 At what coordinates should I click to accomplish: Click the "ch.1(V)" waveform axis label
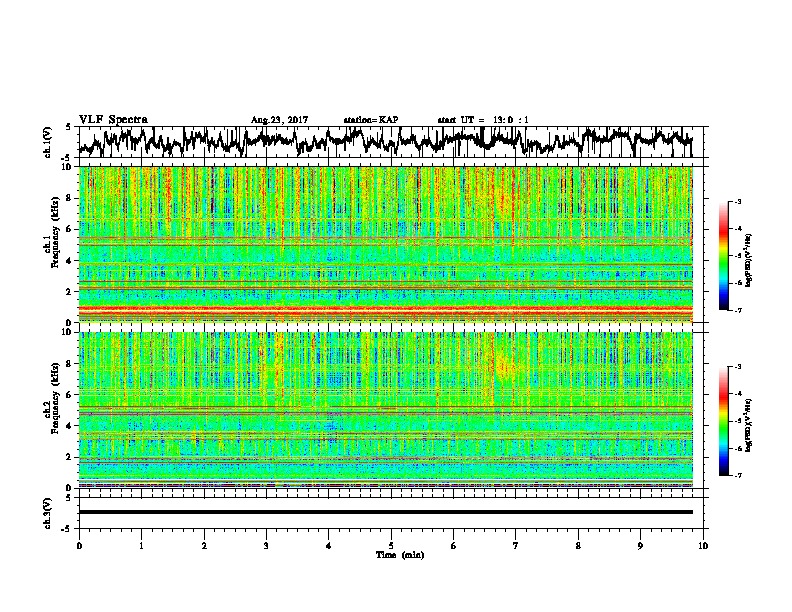coord(47,142)
